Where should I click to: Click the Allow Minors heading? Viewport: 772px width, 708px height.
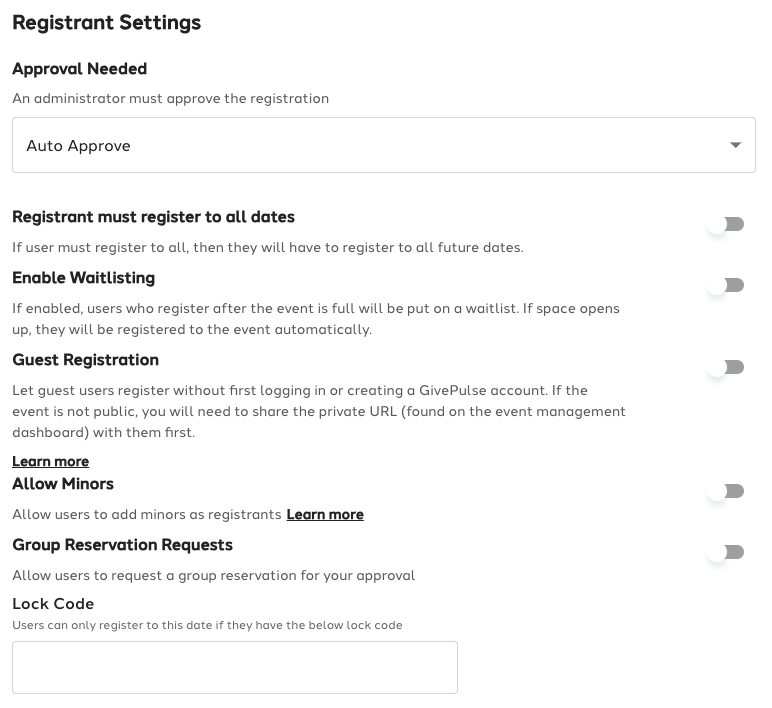click(x=63, y=484)
